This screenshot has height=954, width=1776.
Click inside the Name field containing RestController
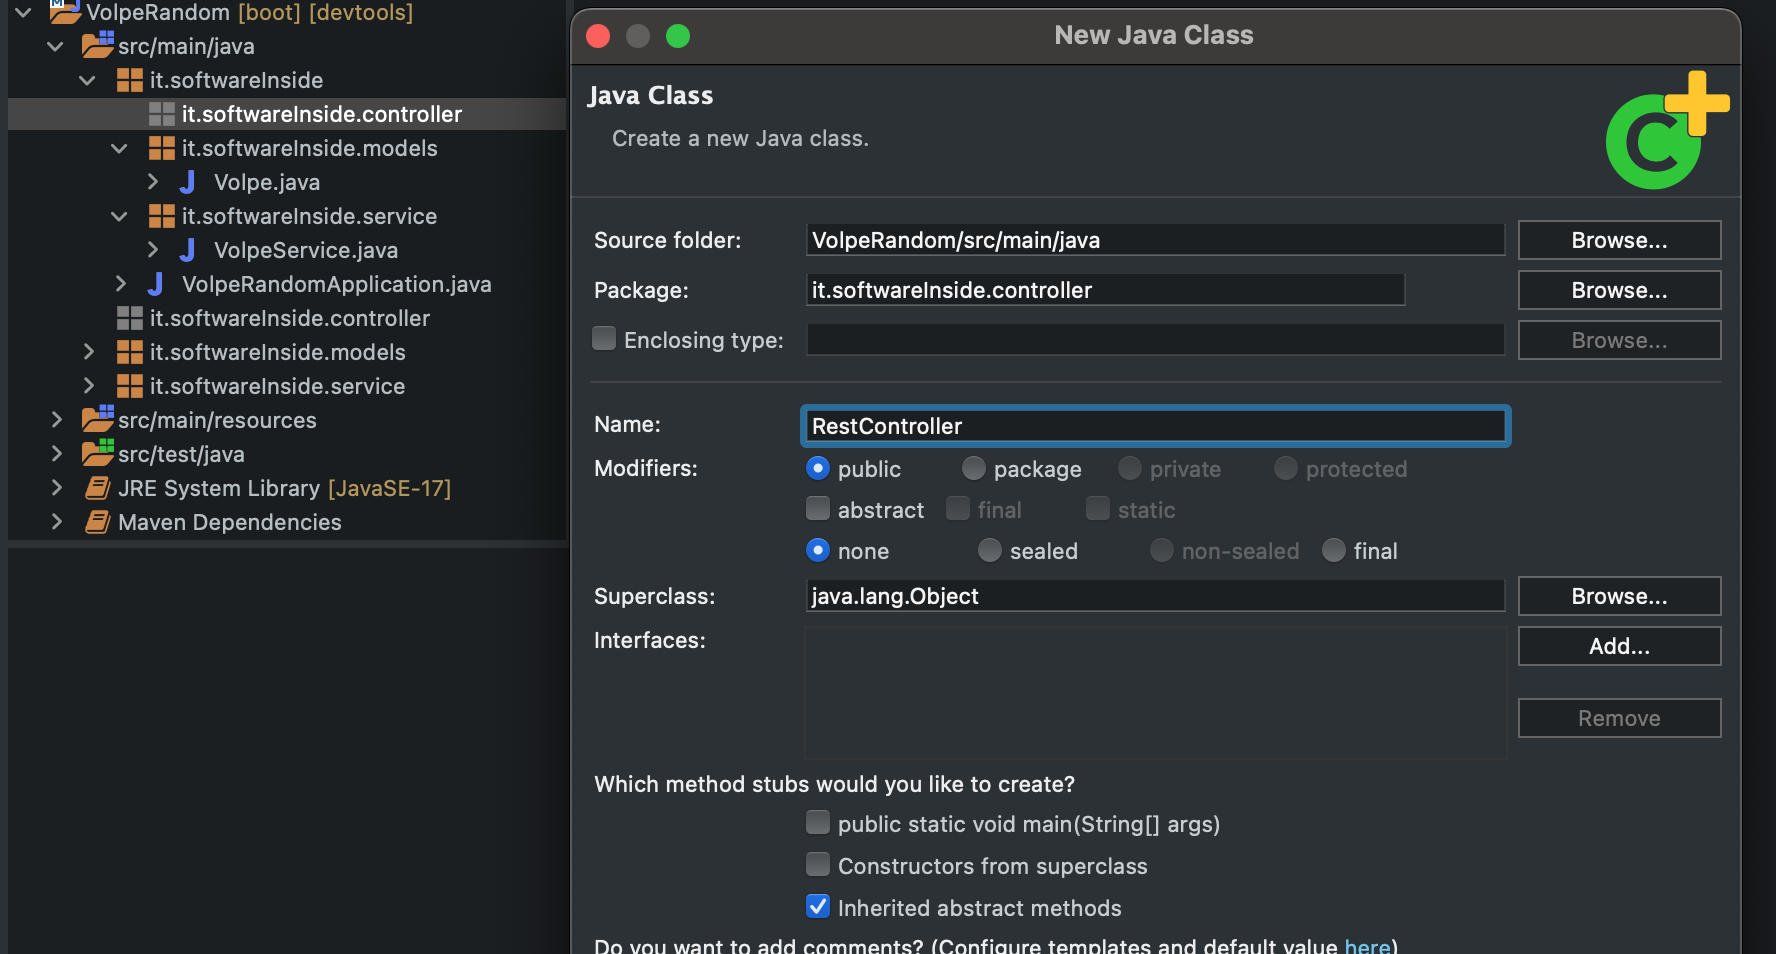(x=1150, y=425)
